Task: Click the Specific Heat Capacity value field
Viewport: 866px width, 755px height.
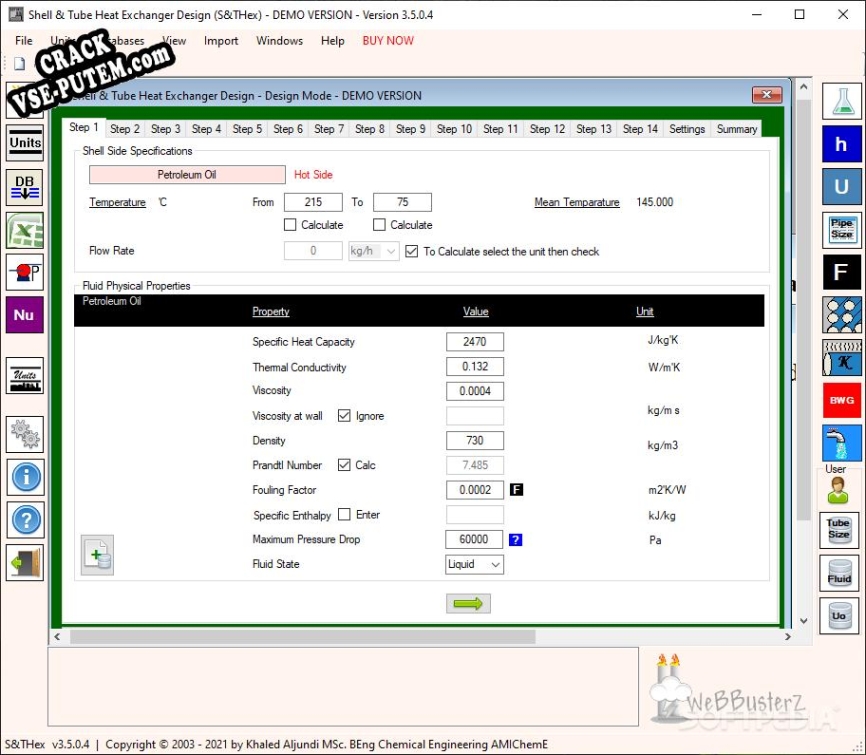Action: pyautogui.click(x=475, y=342)
